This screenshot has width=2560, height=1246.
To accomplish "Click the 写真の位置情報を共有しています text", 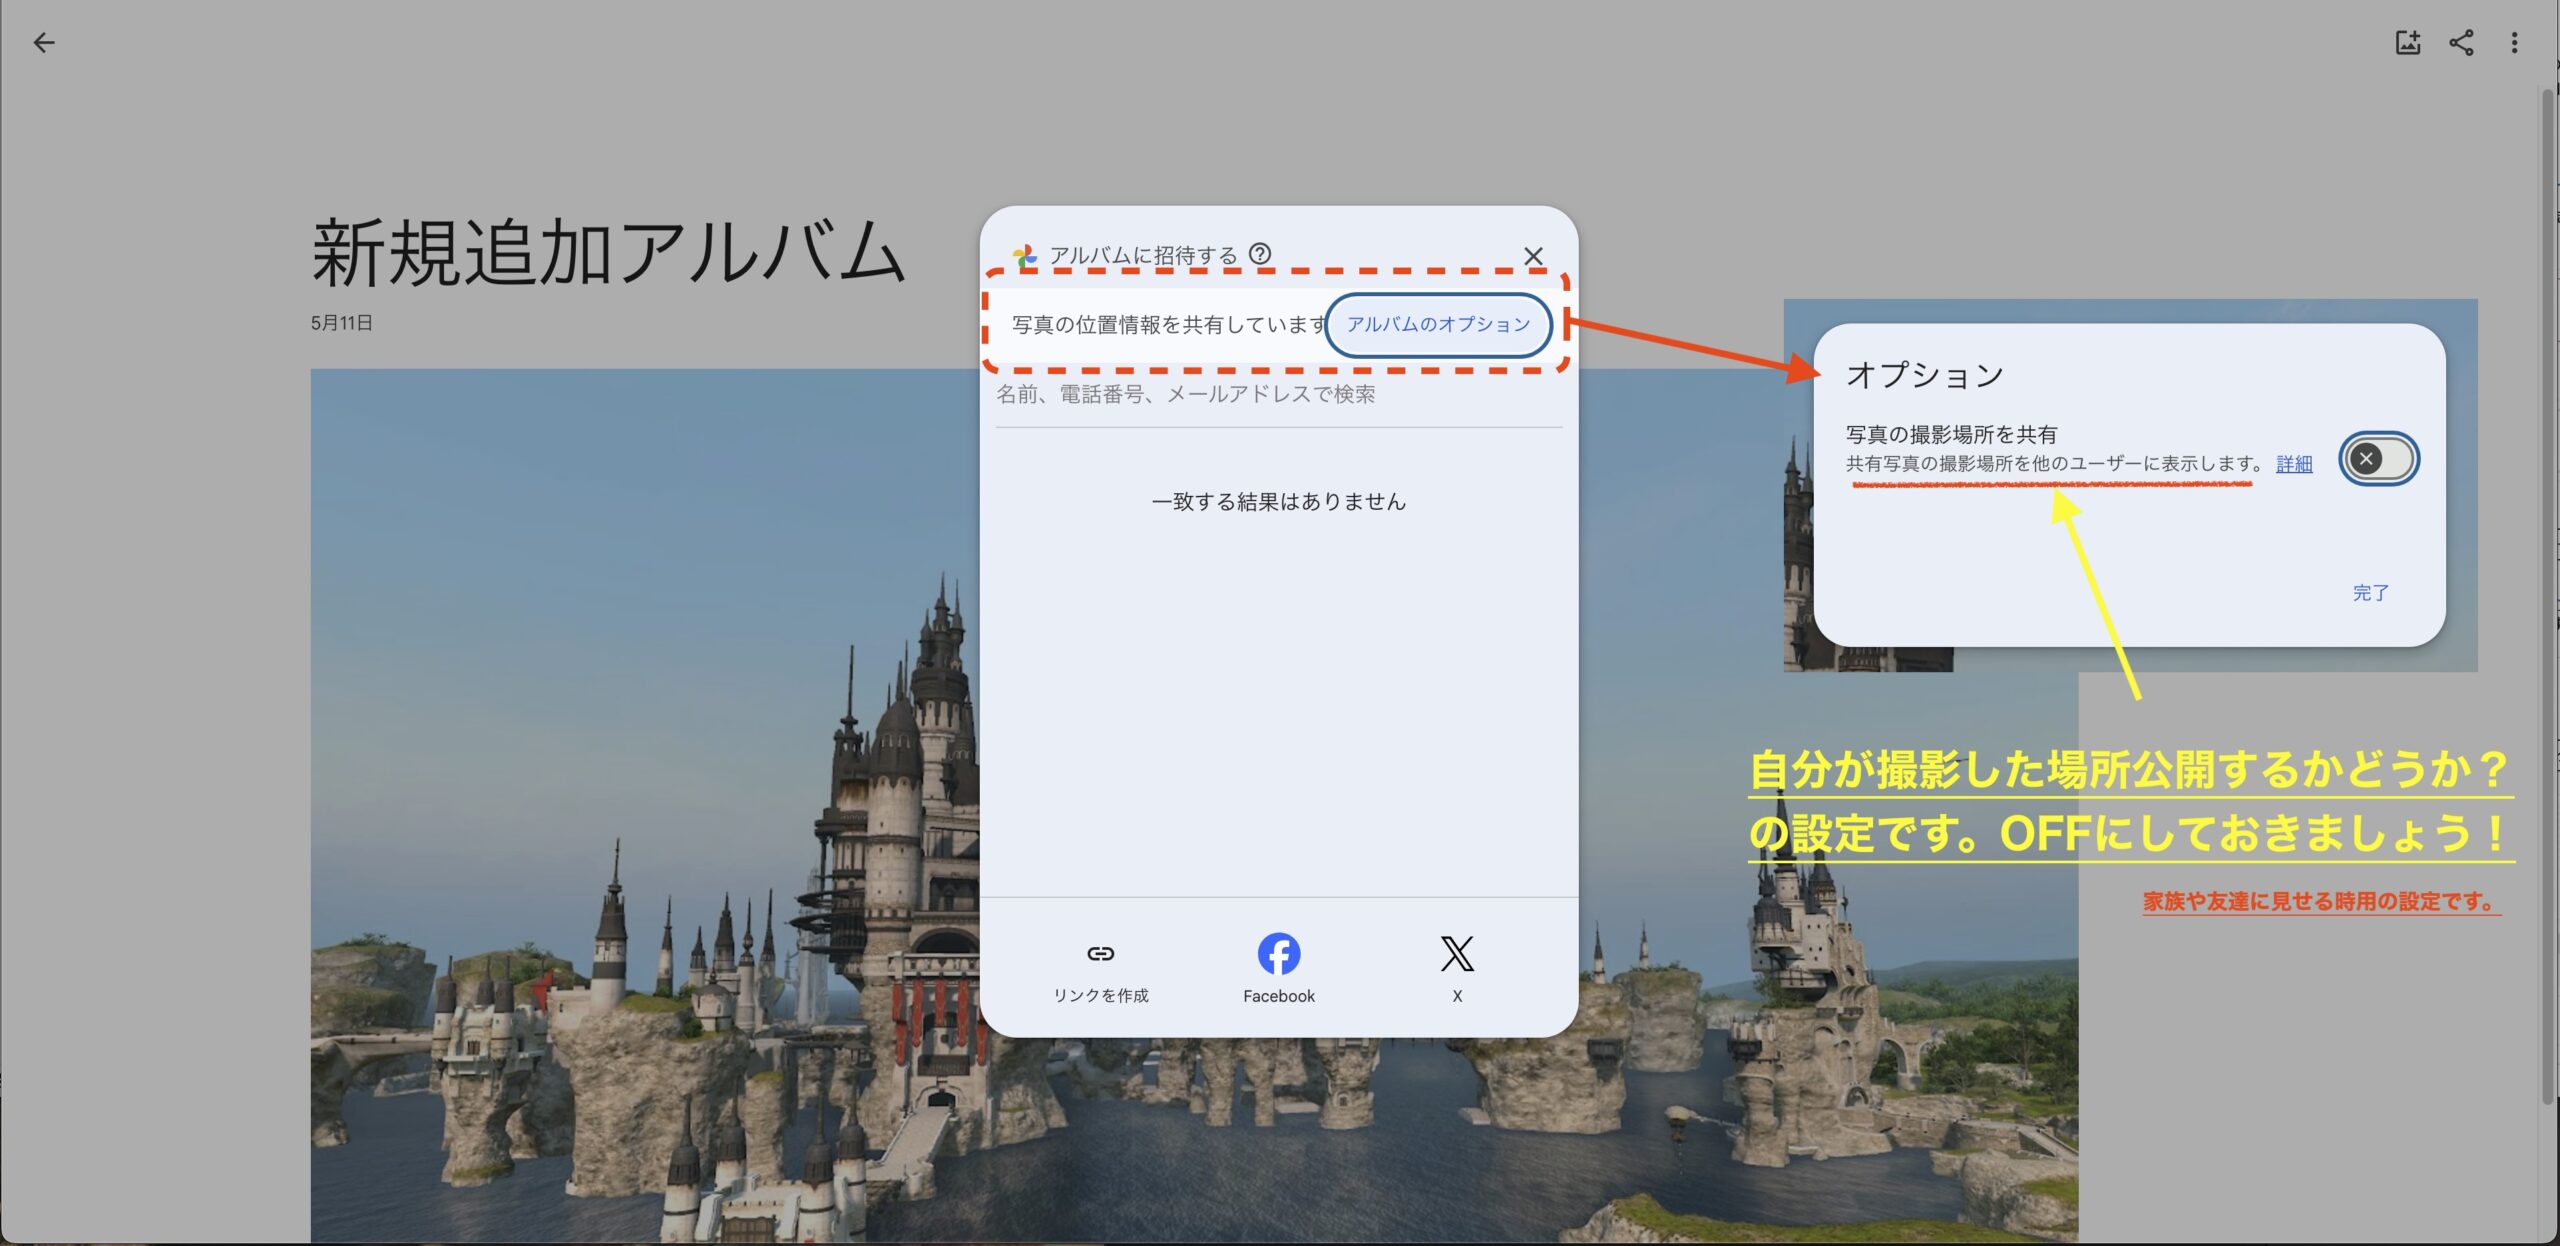I will point(1168,325).
